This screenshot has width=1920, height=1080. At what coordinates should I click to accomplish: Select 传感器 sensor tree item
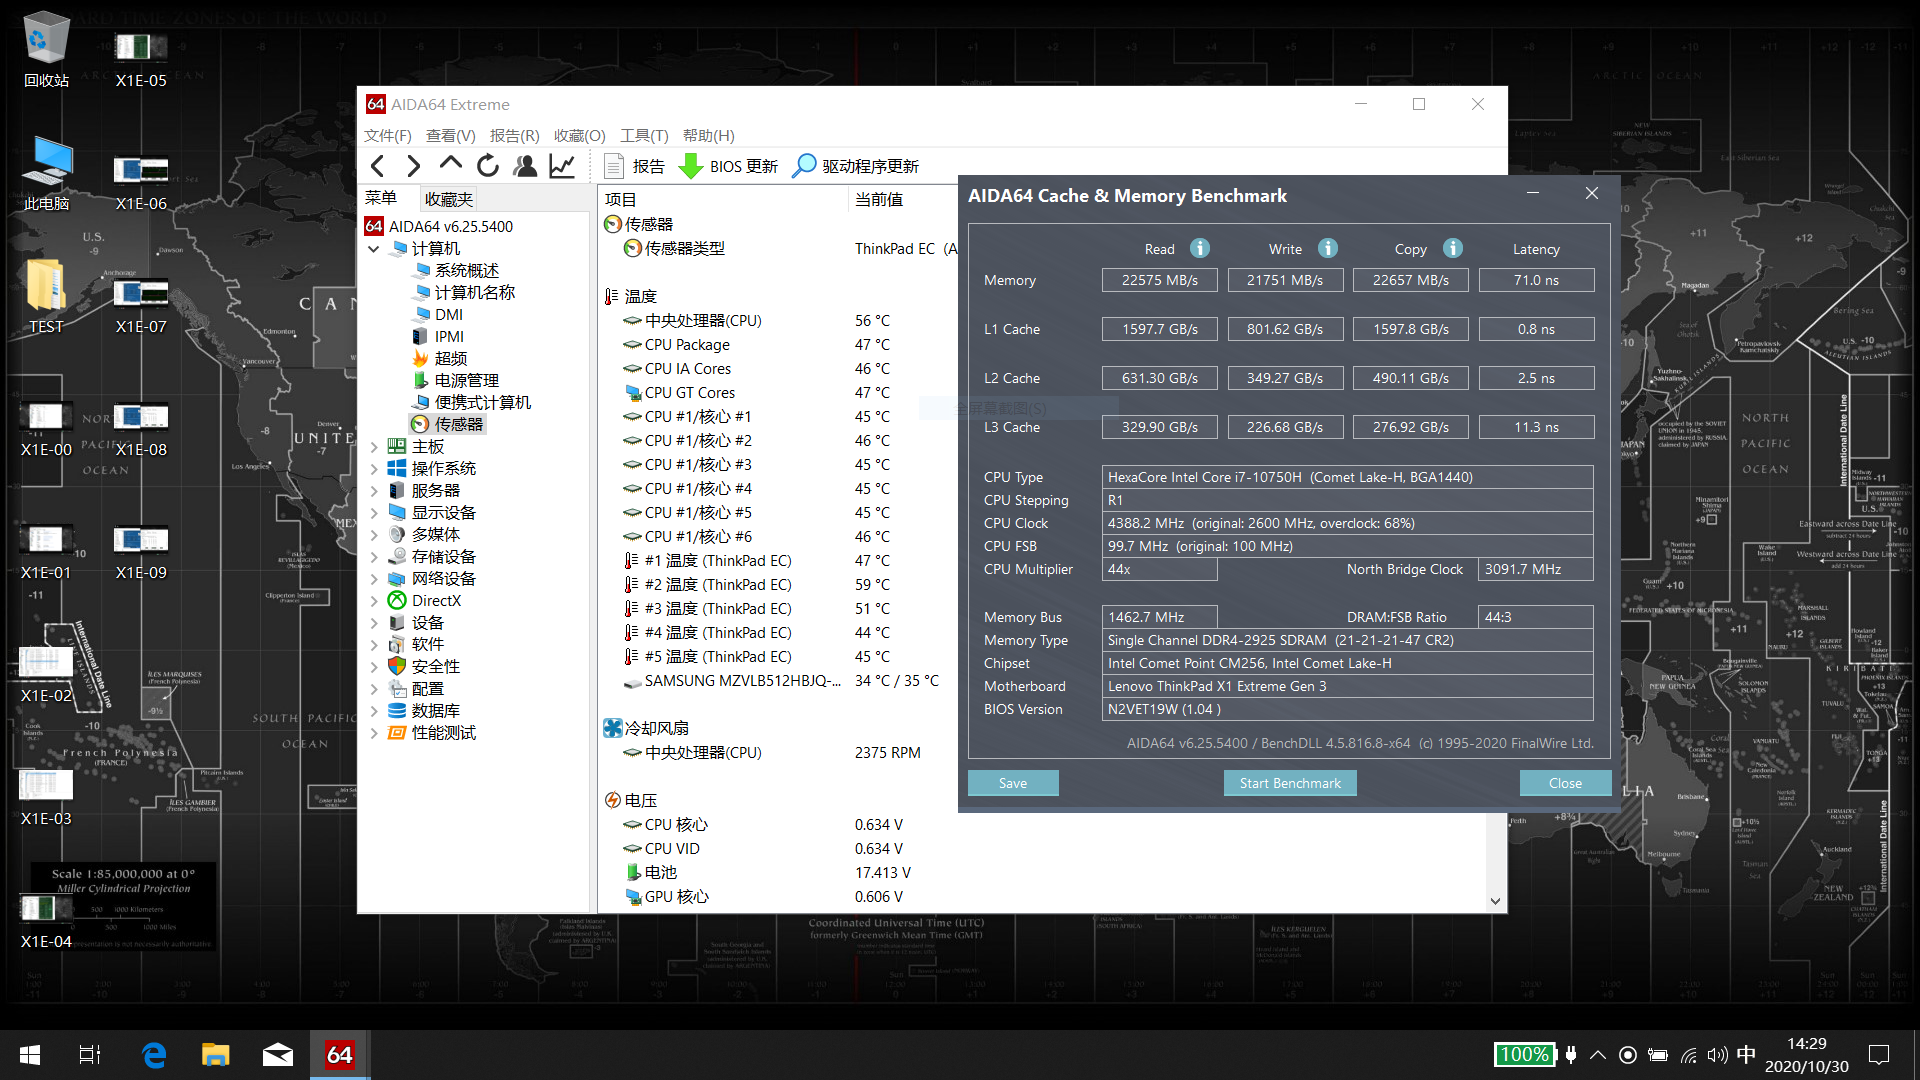point(458,425)
